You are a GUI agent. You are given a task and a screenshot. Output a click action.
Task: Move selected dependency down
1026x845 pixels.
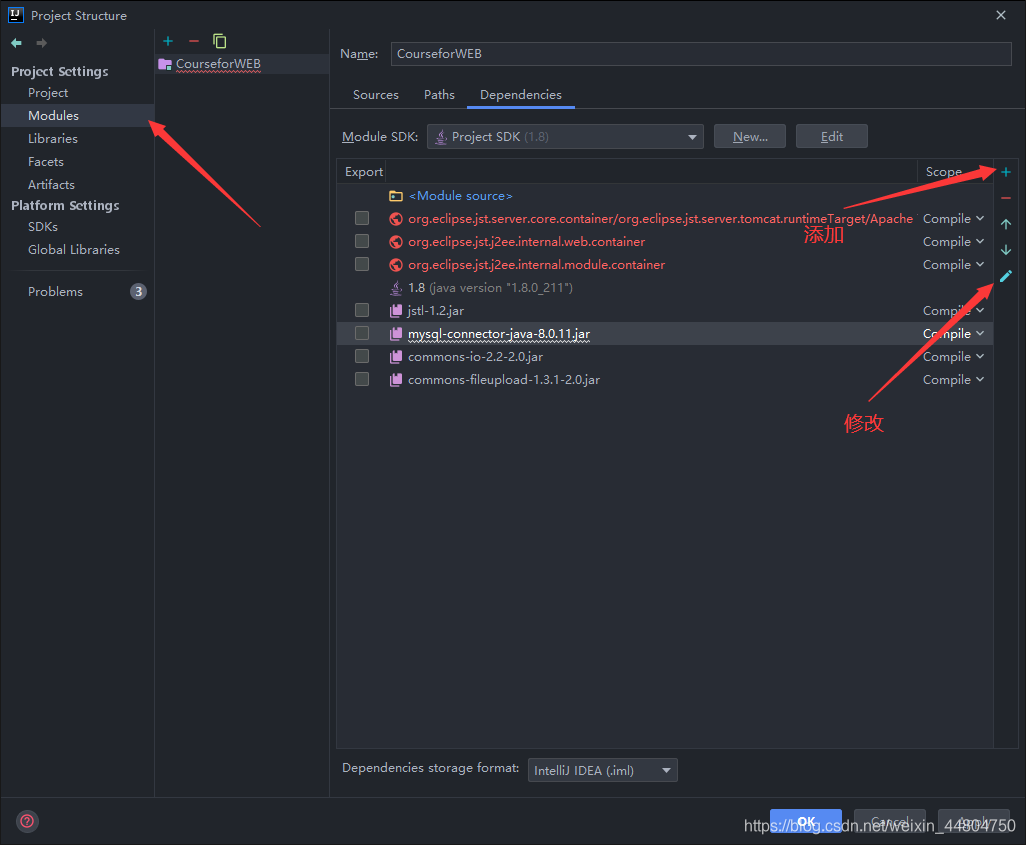[1006, 250]
